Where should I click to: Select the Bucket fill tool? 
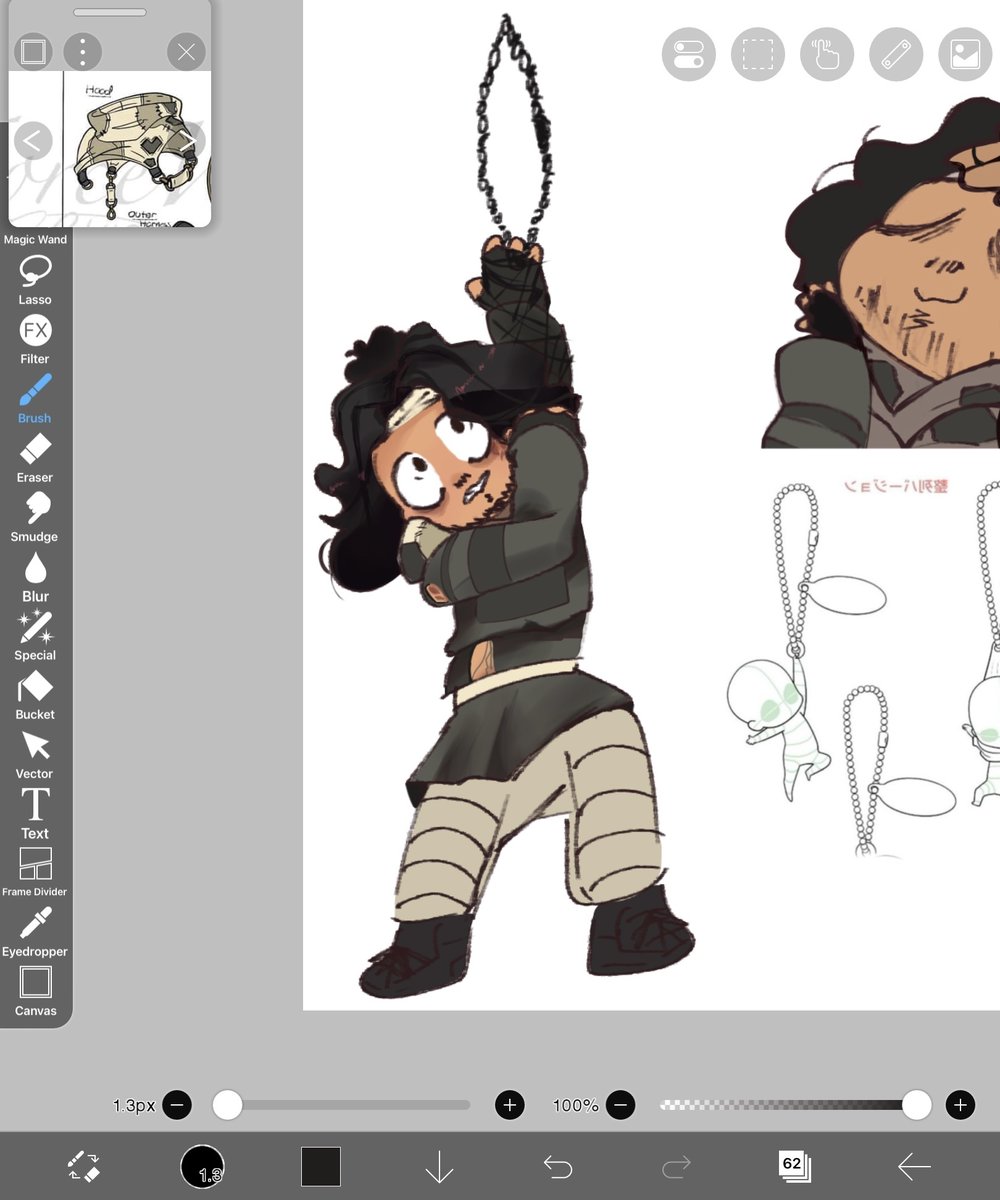[x=35, y=695]
